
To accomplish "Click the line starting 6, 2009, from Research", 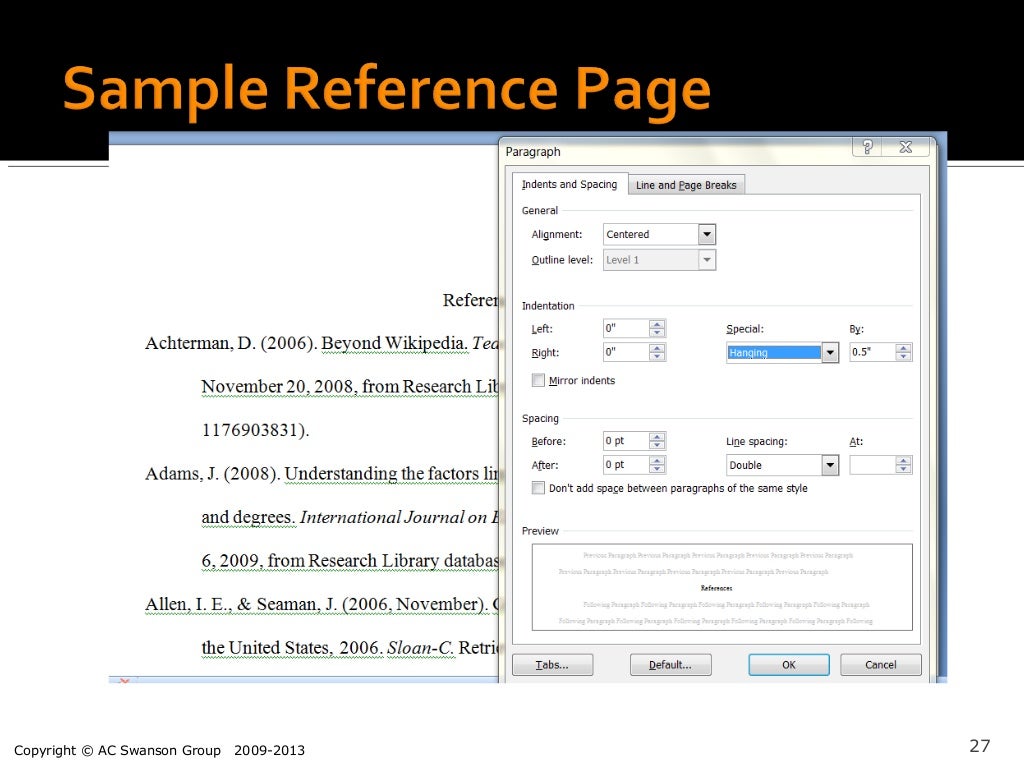I will pos(349,561).
